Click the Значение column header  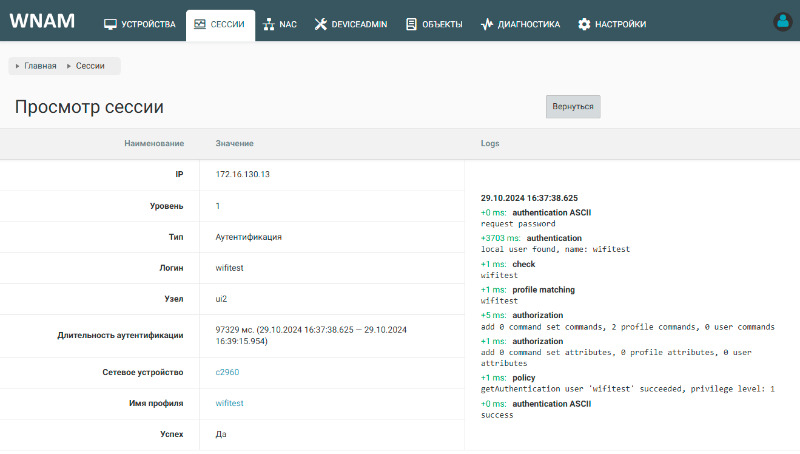(234, 143)
